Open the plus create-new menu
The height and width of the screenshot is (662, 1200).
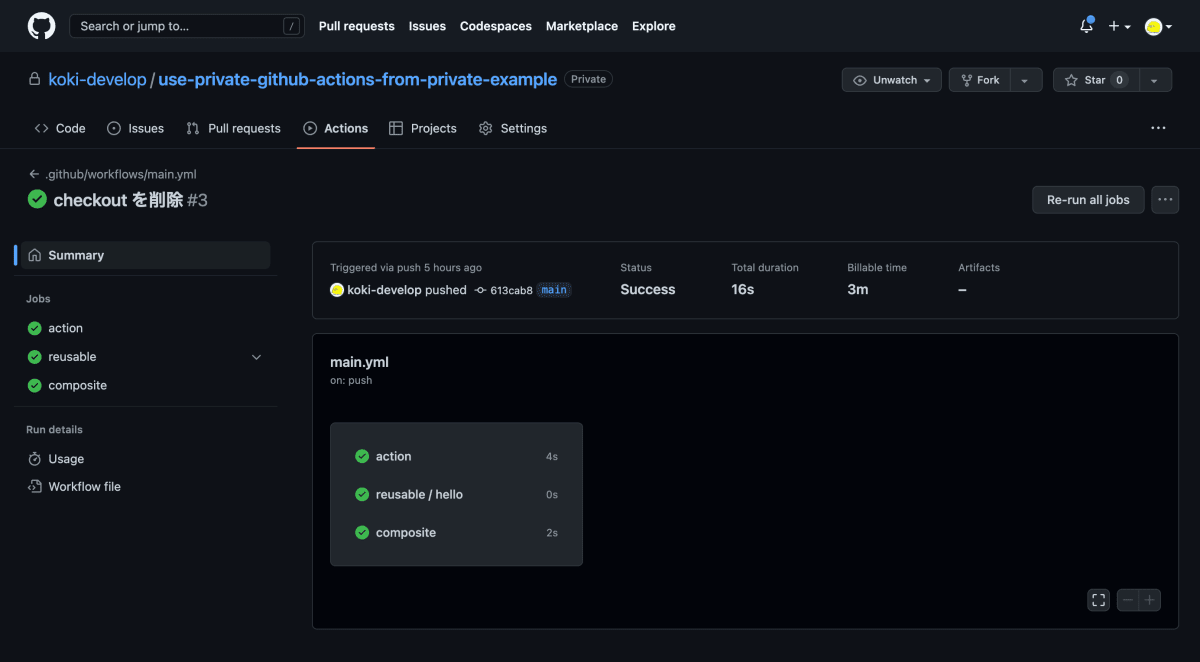coord(1119,26)
